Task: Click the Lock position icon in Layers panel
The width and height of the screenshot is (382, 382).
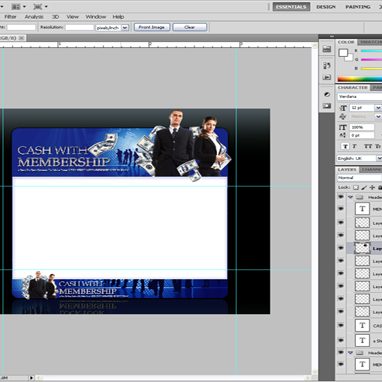Action: coord(372,188)
